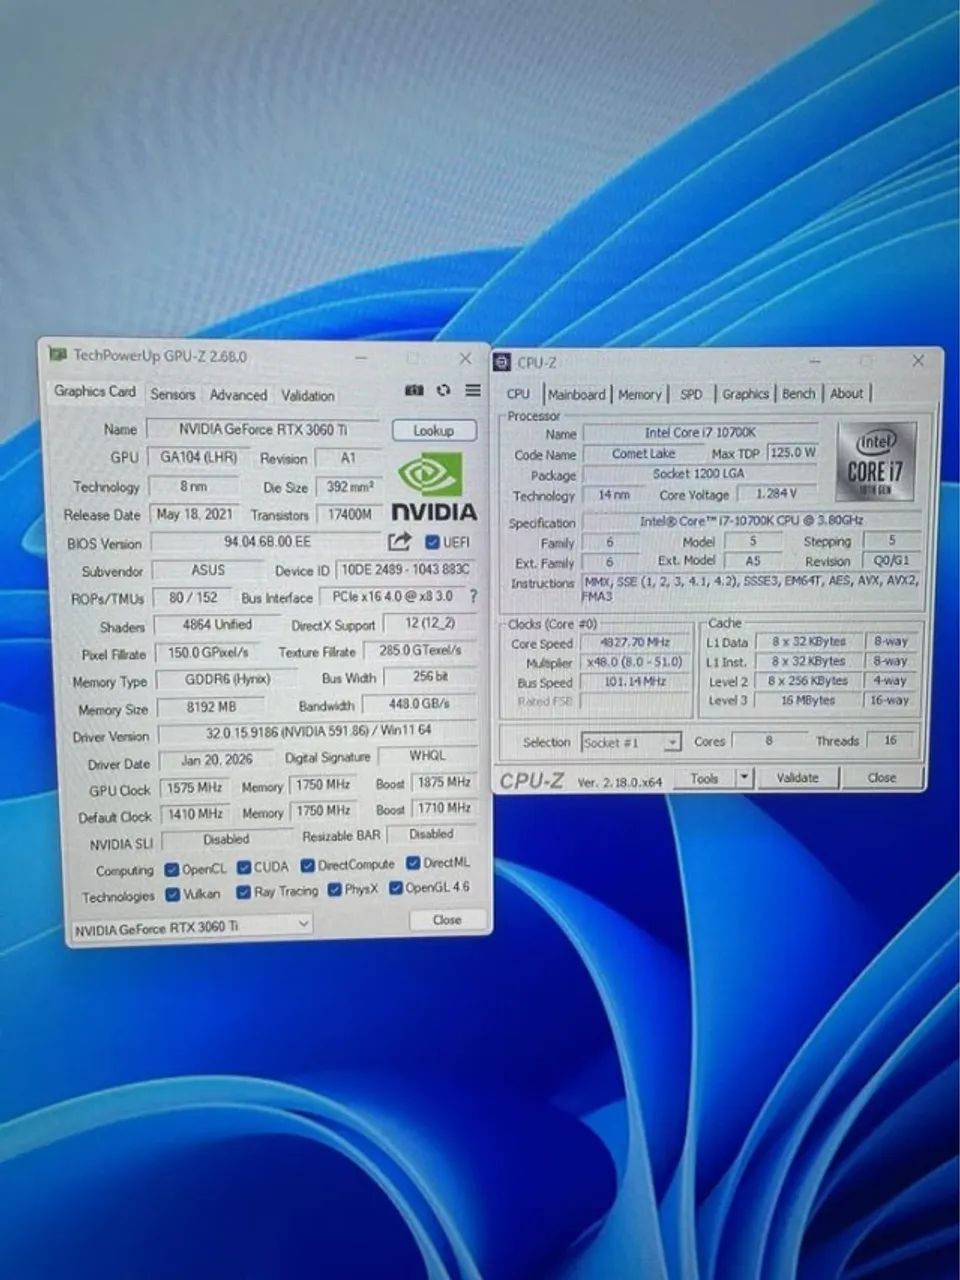
Task: Open the GPU selection dropdown in GPU-Z
Action: click(191, 927)
